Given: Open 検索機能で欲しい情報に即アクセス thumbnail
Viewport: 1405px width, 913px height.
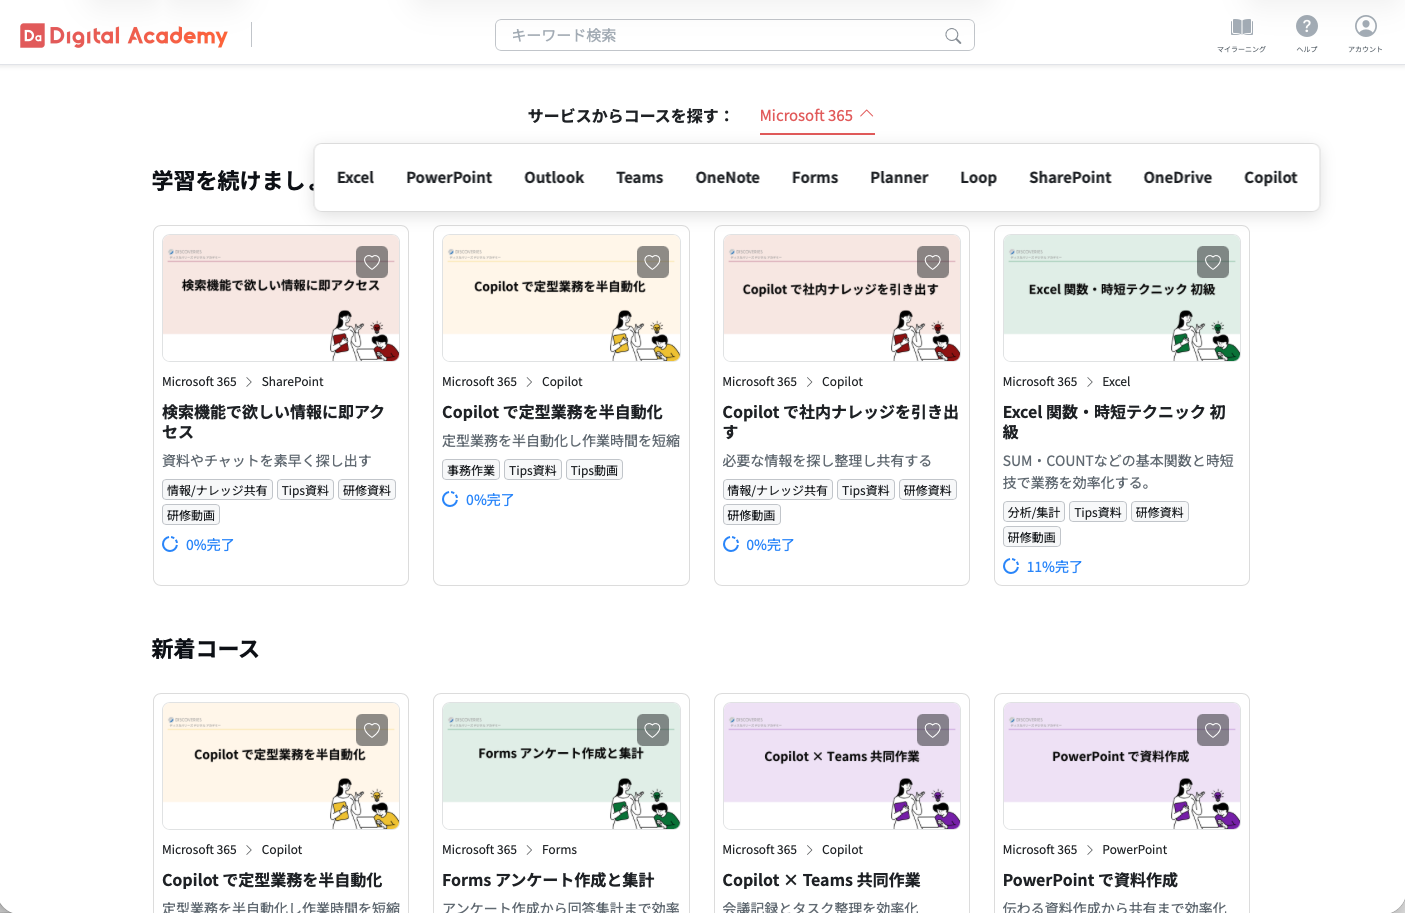Looking at the screenshot, I should 281,298.
